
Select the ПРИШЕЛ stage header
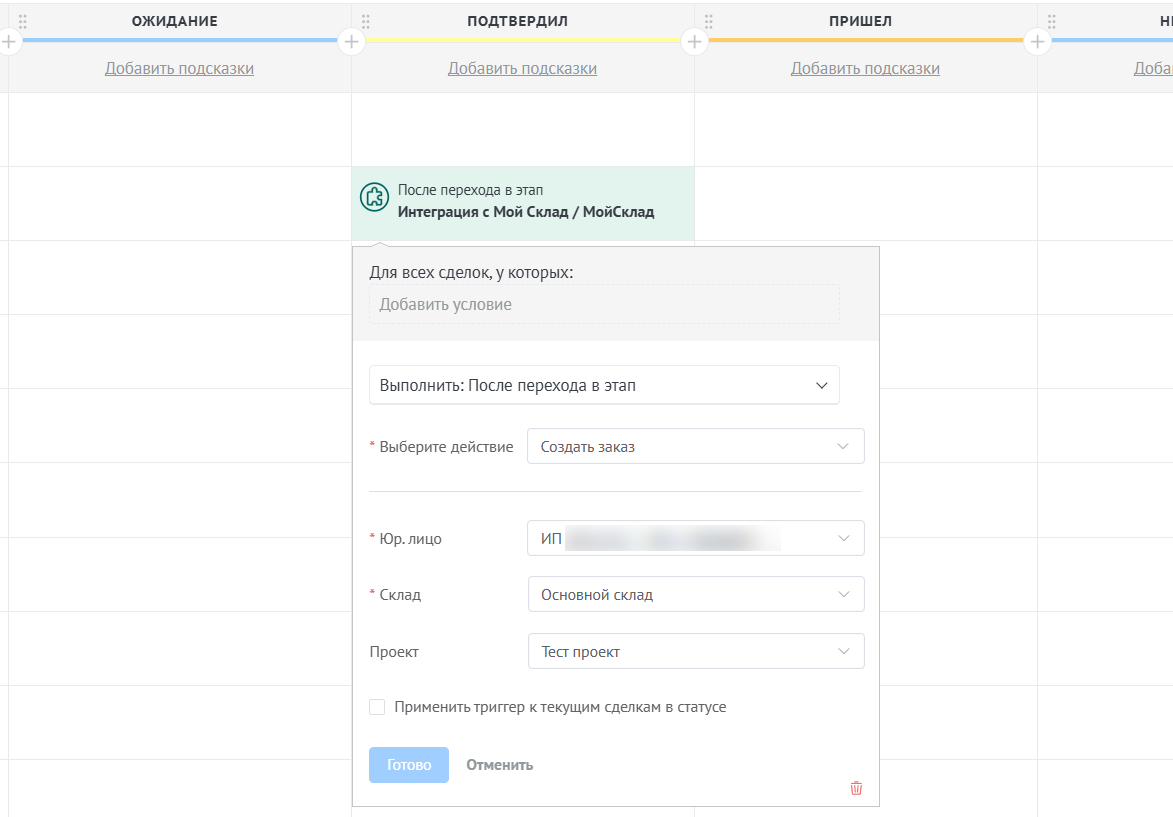pos(860,21)
